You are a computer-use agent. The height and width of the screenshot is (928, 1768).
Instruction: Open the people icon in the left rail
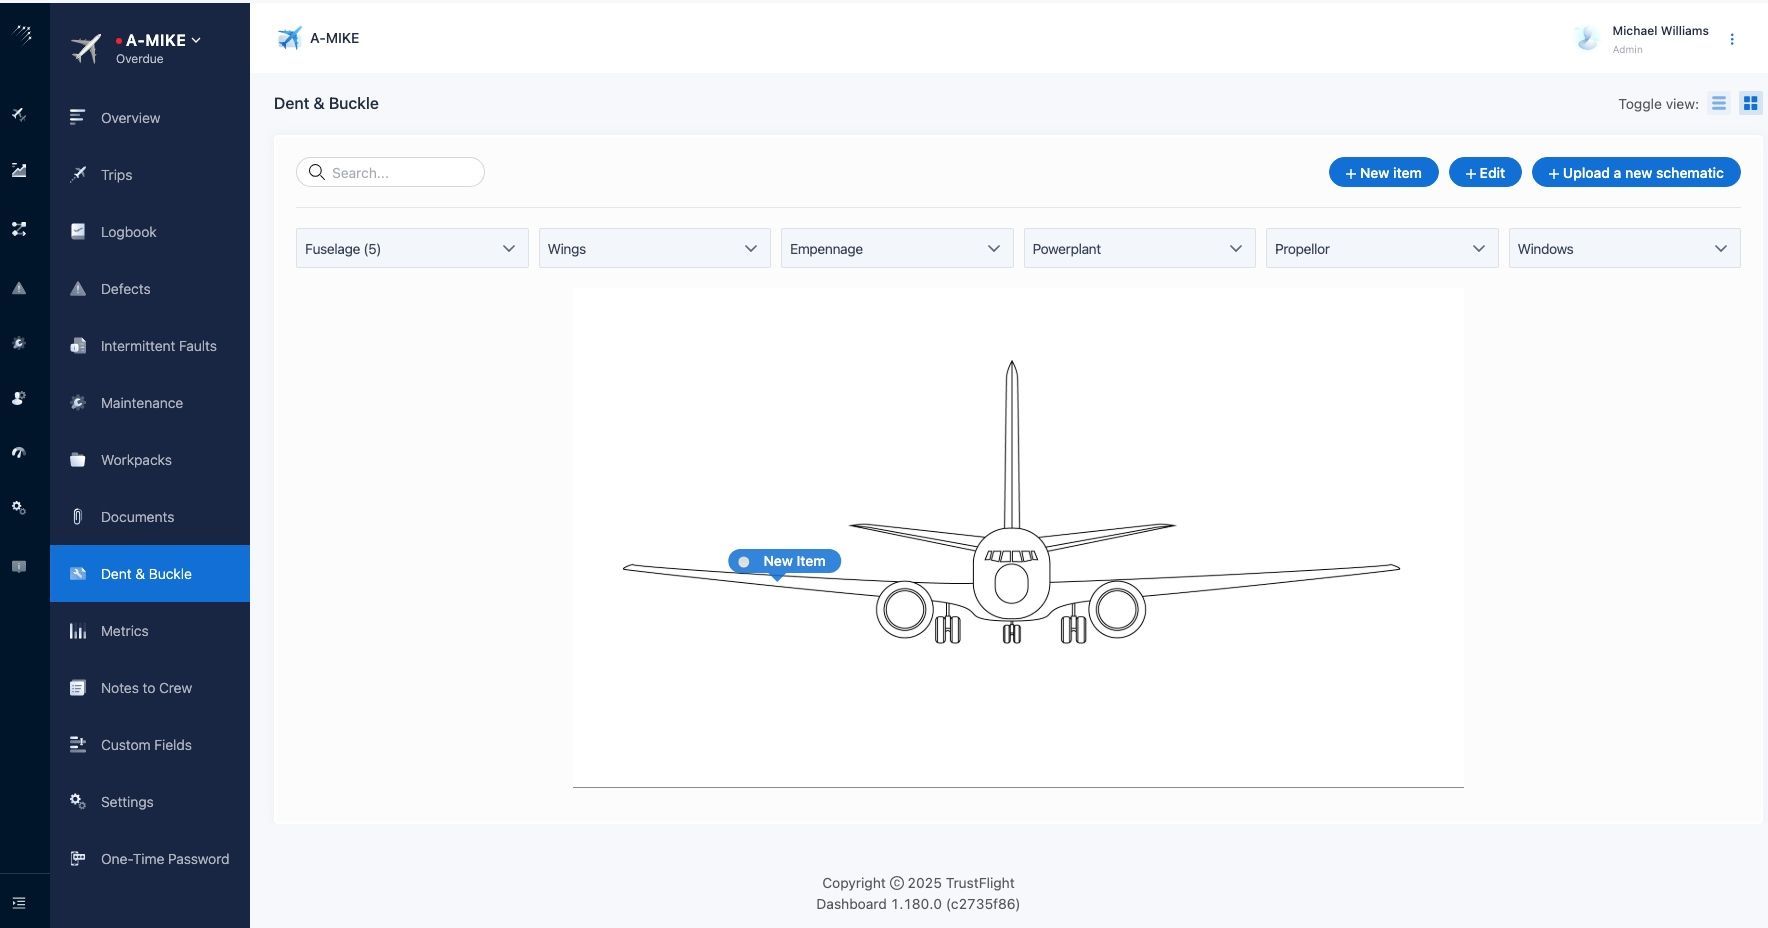coord(19,398)
